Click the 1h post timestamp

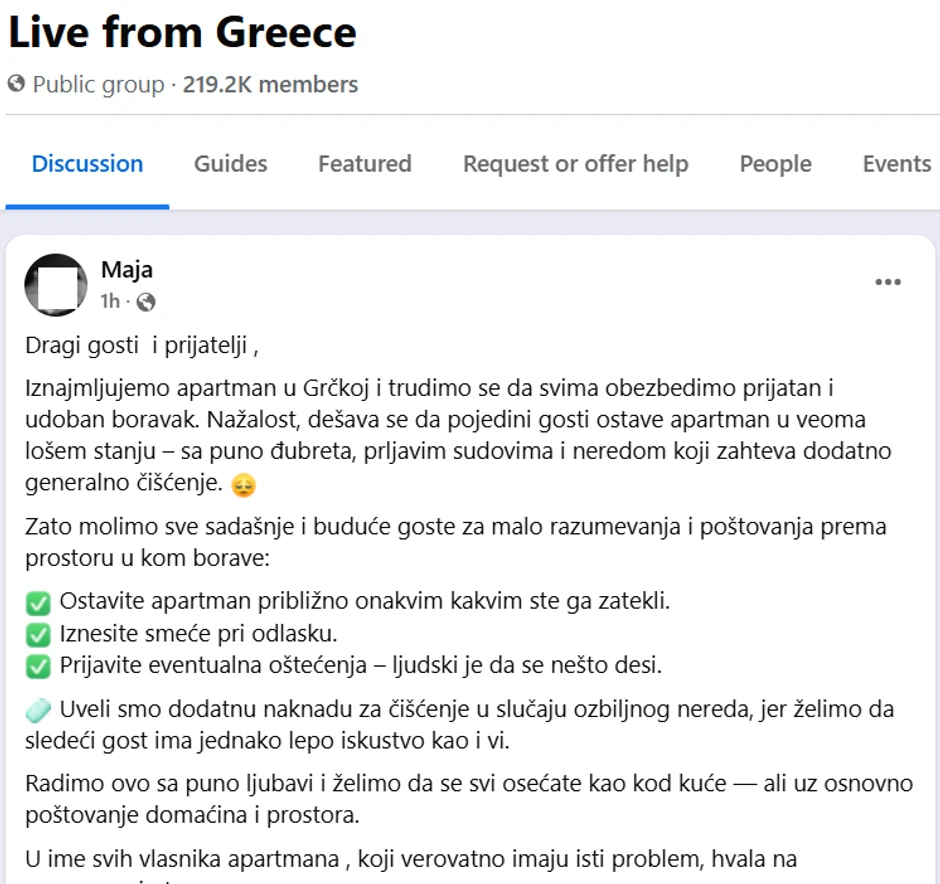pos(110,301)
